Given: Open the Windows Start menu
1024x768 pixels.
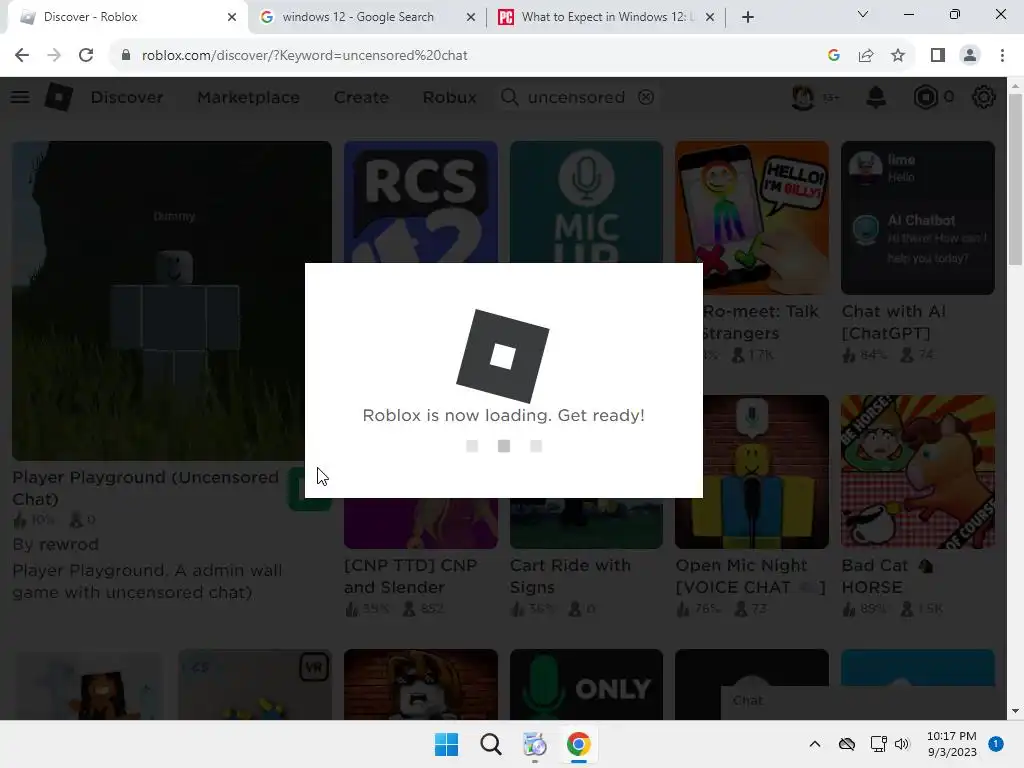Looking at the screenshot, I should point(447,744).
